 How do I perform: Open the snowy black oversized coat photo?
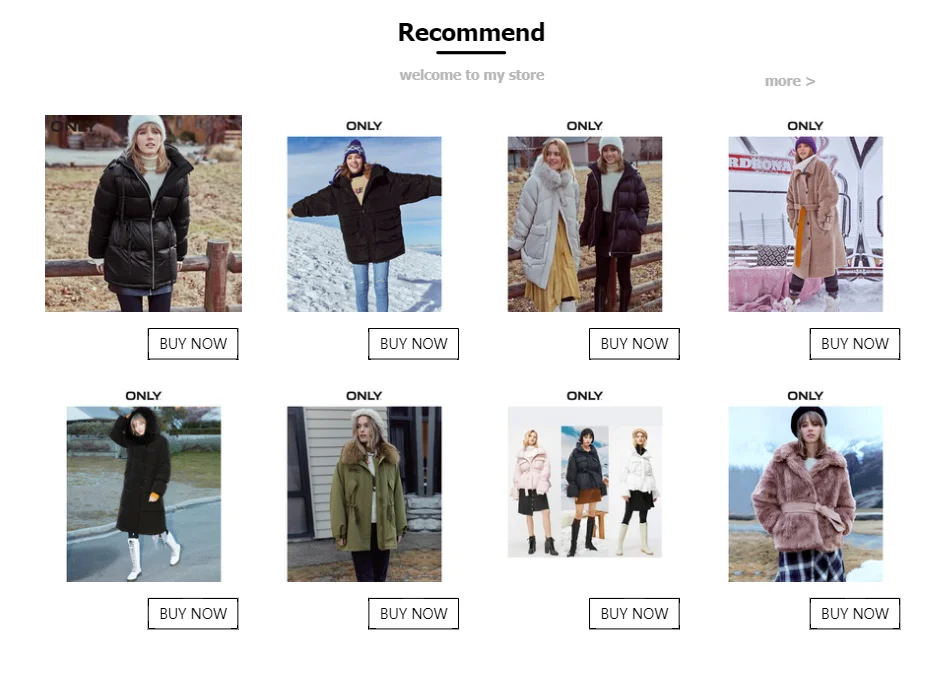tap(364, 224)
